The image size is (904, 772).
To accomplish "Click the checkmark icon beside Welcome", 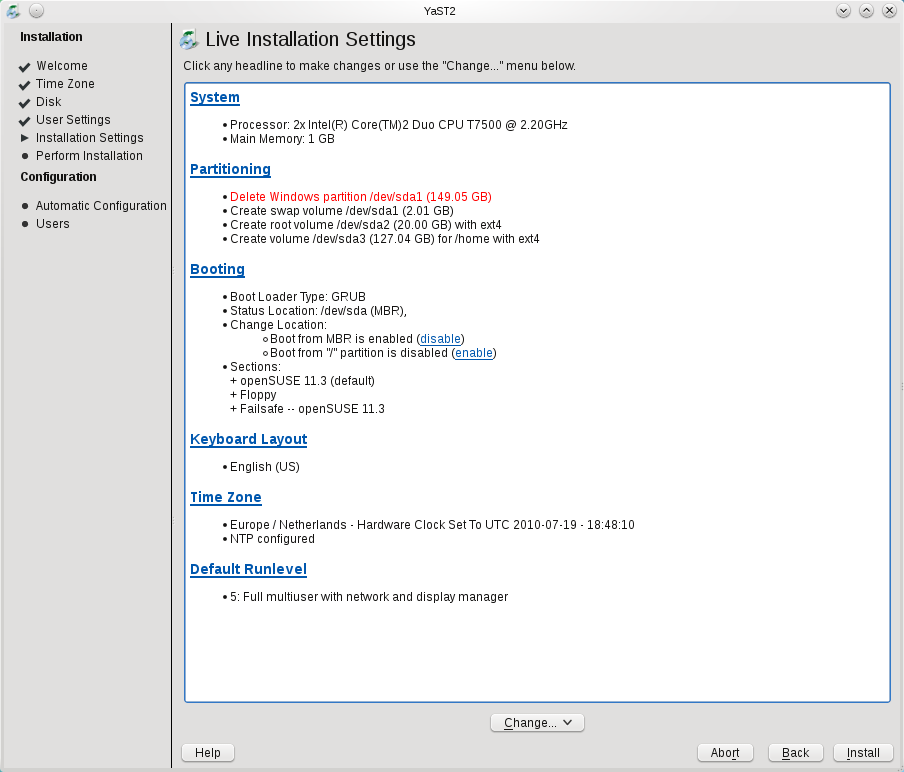I will pyautogui.click(x=25, y=67).
